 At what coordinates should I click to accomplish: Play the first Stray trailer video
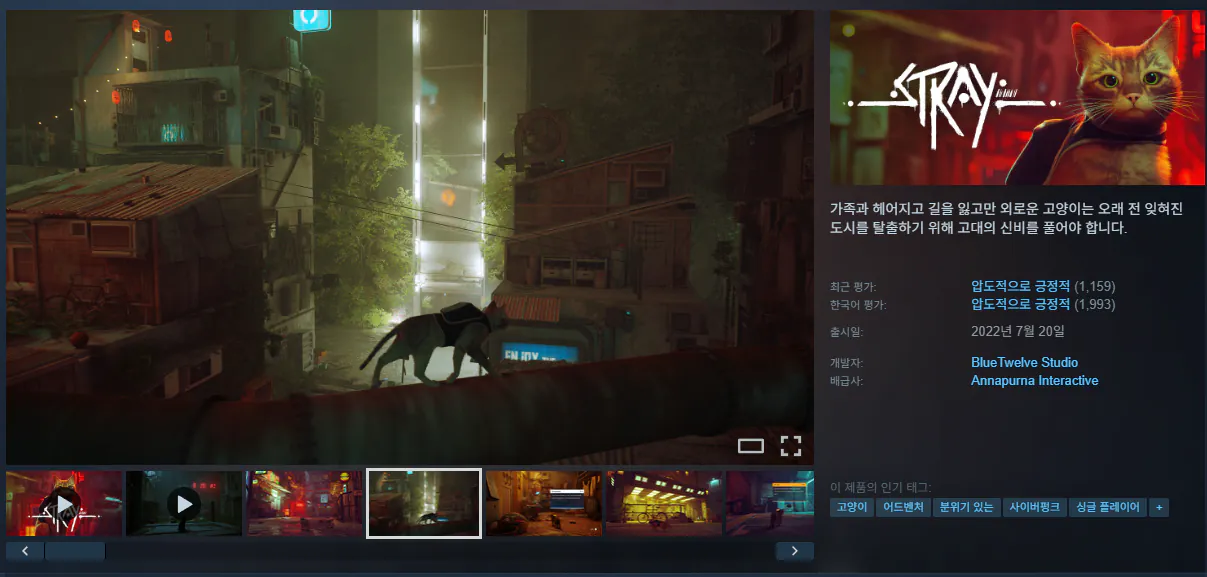tap(64, 502)
